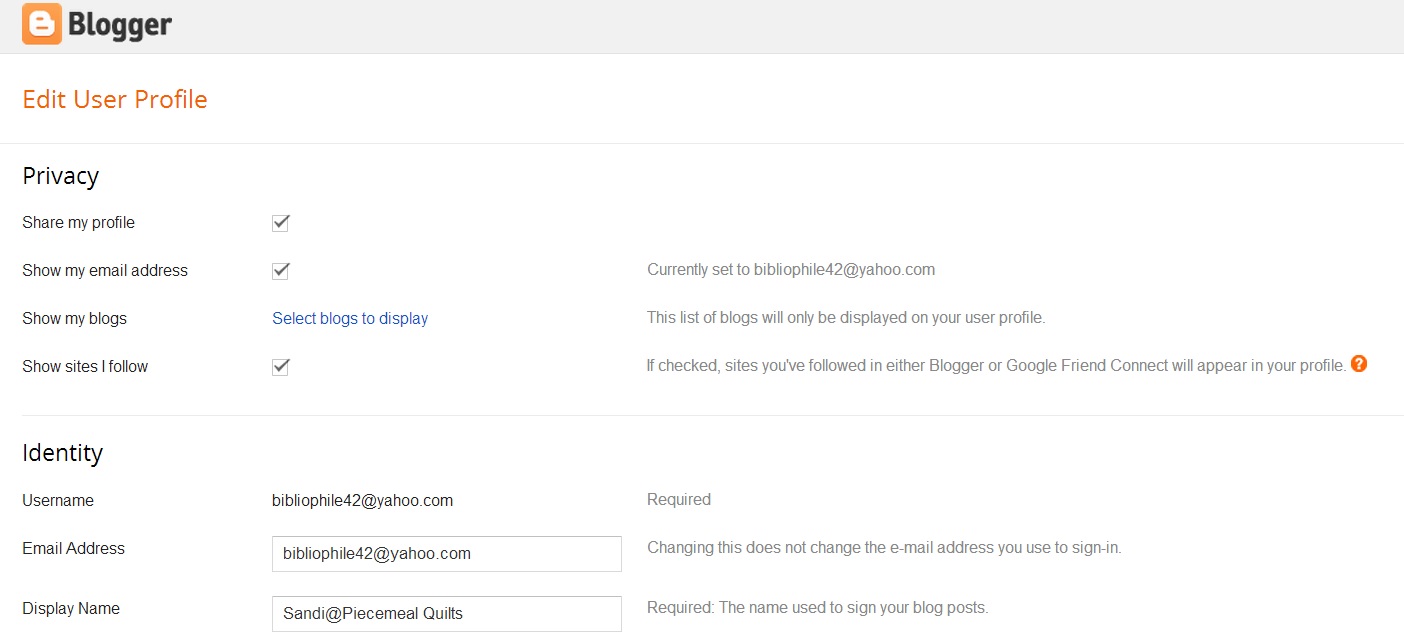This screenshot has height=640, width=1404.
Task: Click the Email Address input field
Action: click(446, 554)
